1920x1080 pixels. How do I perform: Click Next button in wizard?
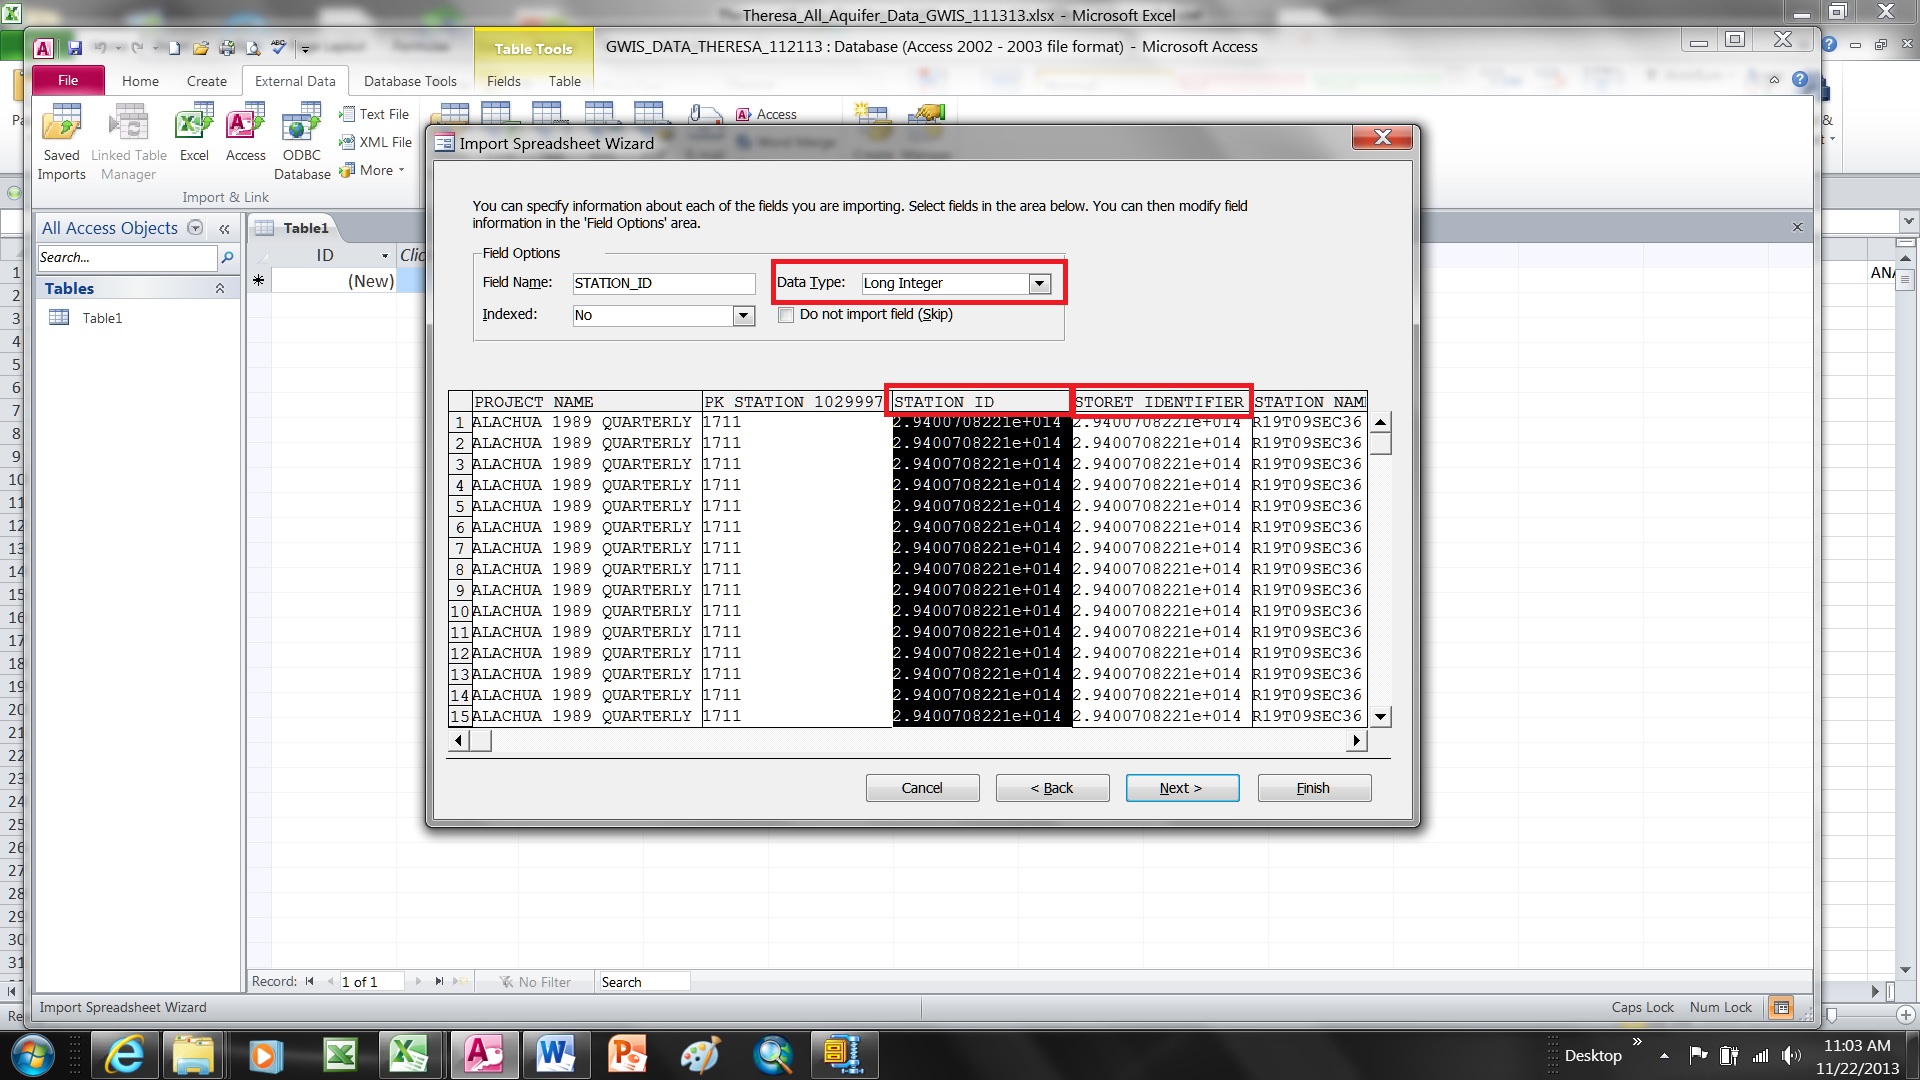(x=1182, y=788)
